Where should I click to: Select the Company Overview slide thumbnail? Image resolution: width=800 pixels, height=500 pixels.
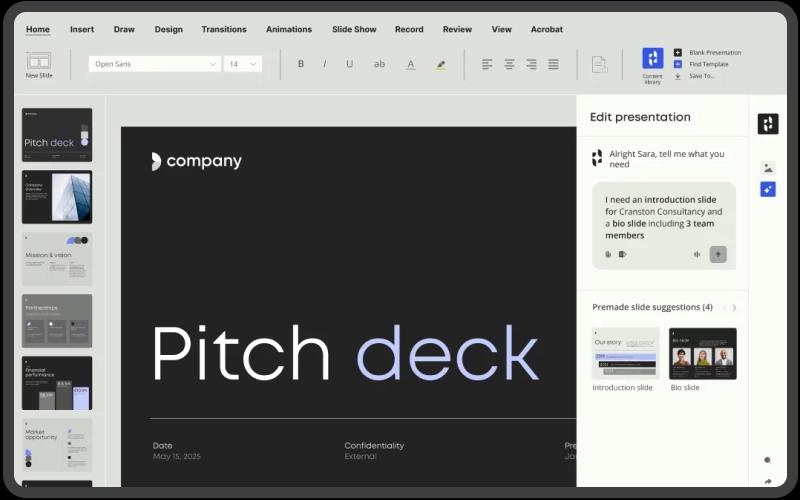click(x=57, y=197)
